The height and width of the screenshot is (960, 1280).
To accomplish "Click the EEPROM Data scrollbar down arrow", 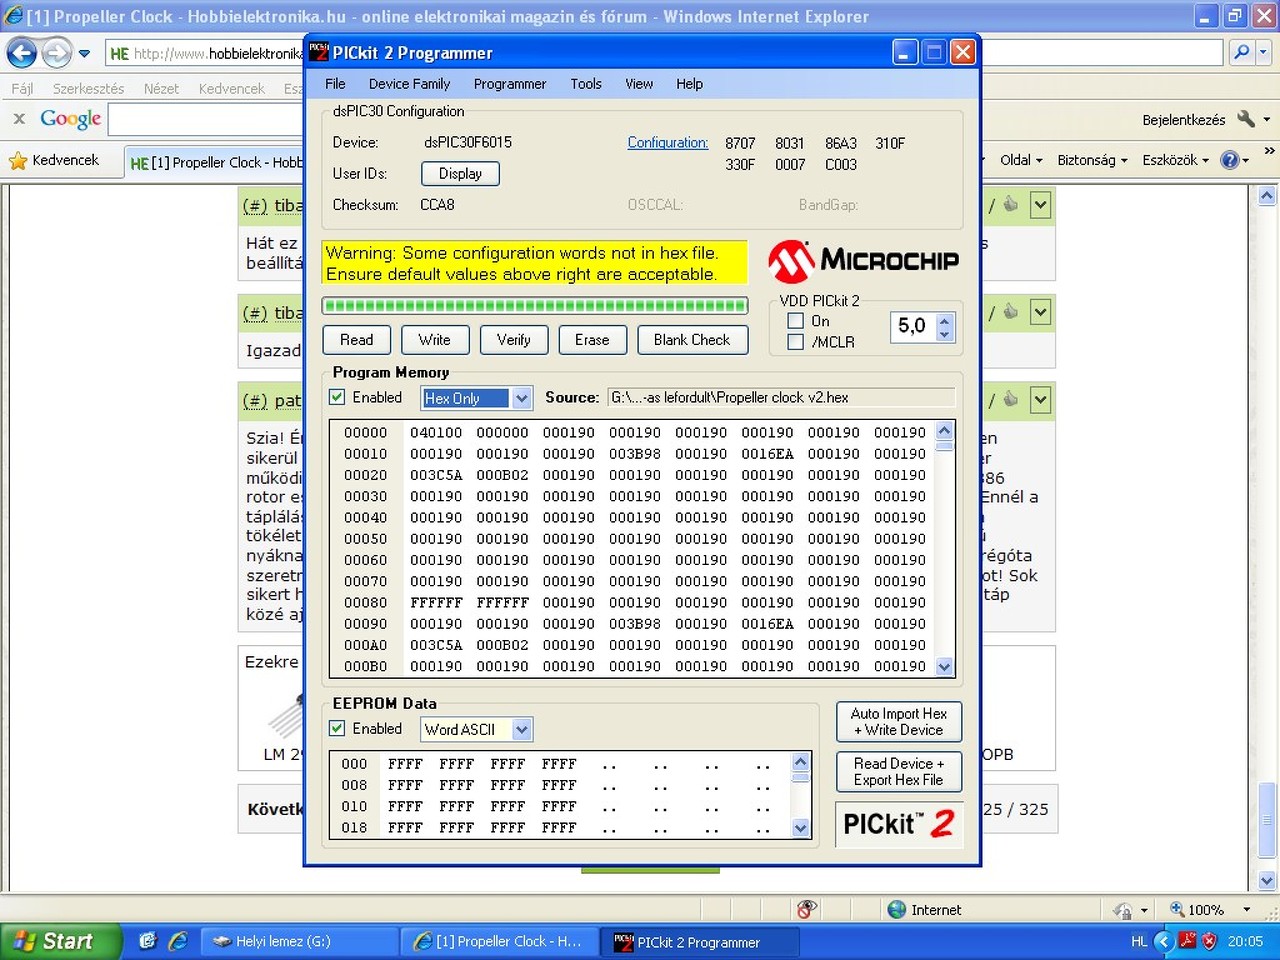I will click(800, 827).
